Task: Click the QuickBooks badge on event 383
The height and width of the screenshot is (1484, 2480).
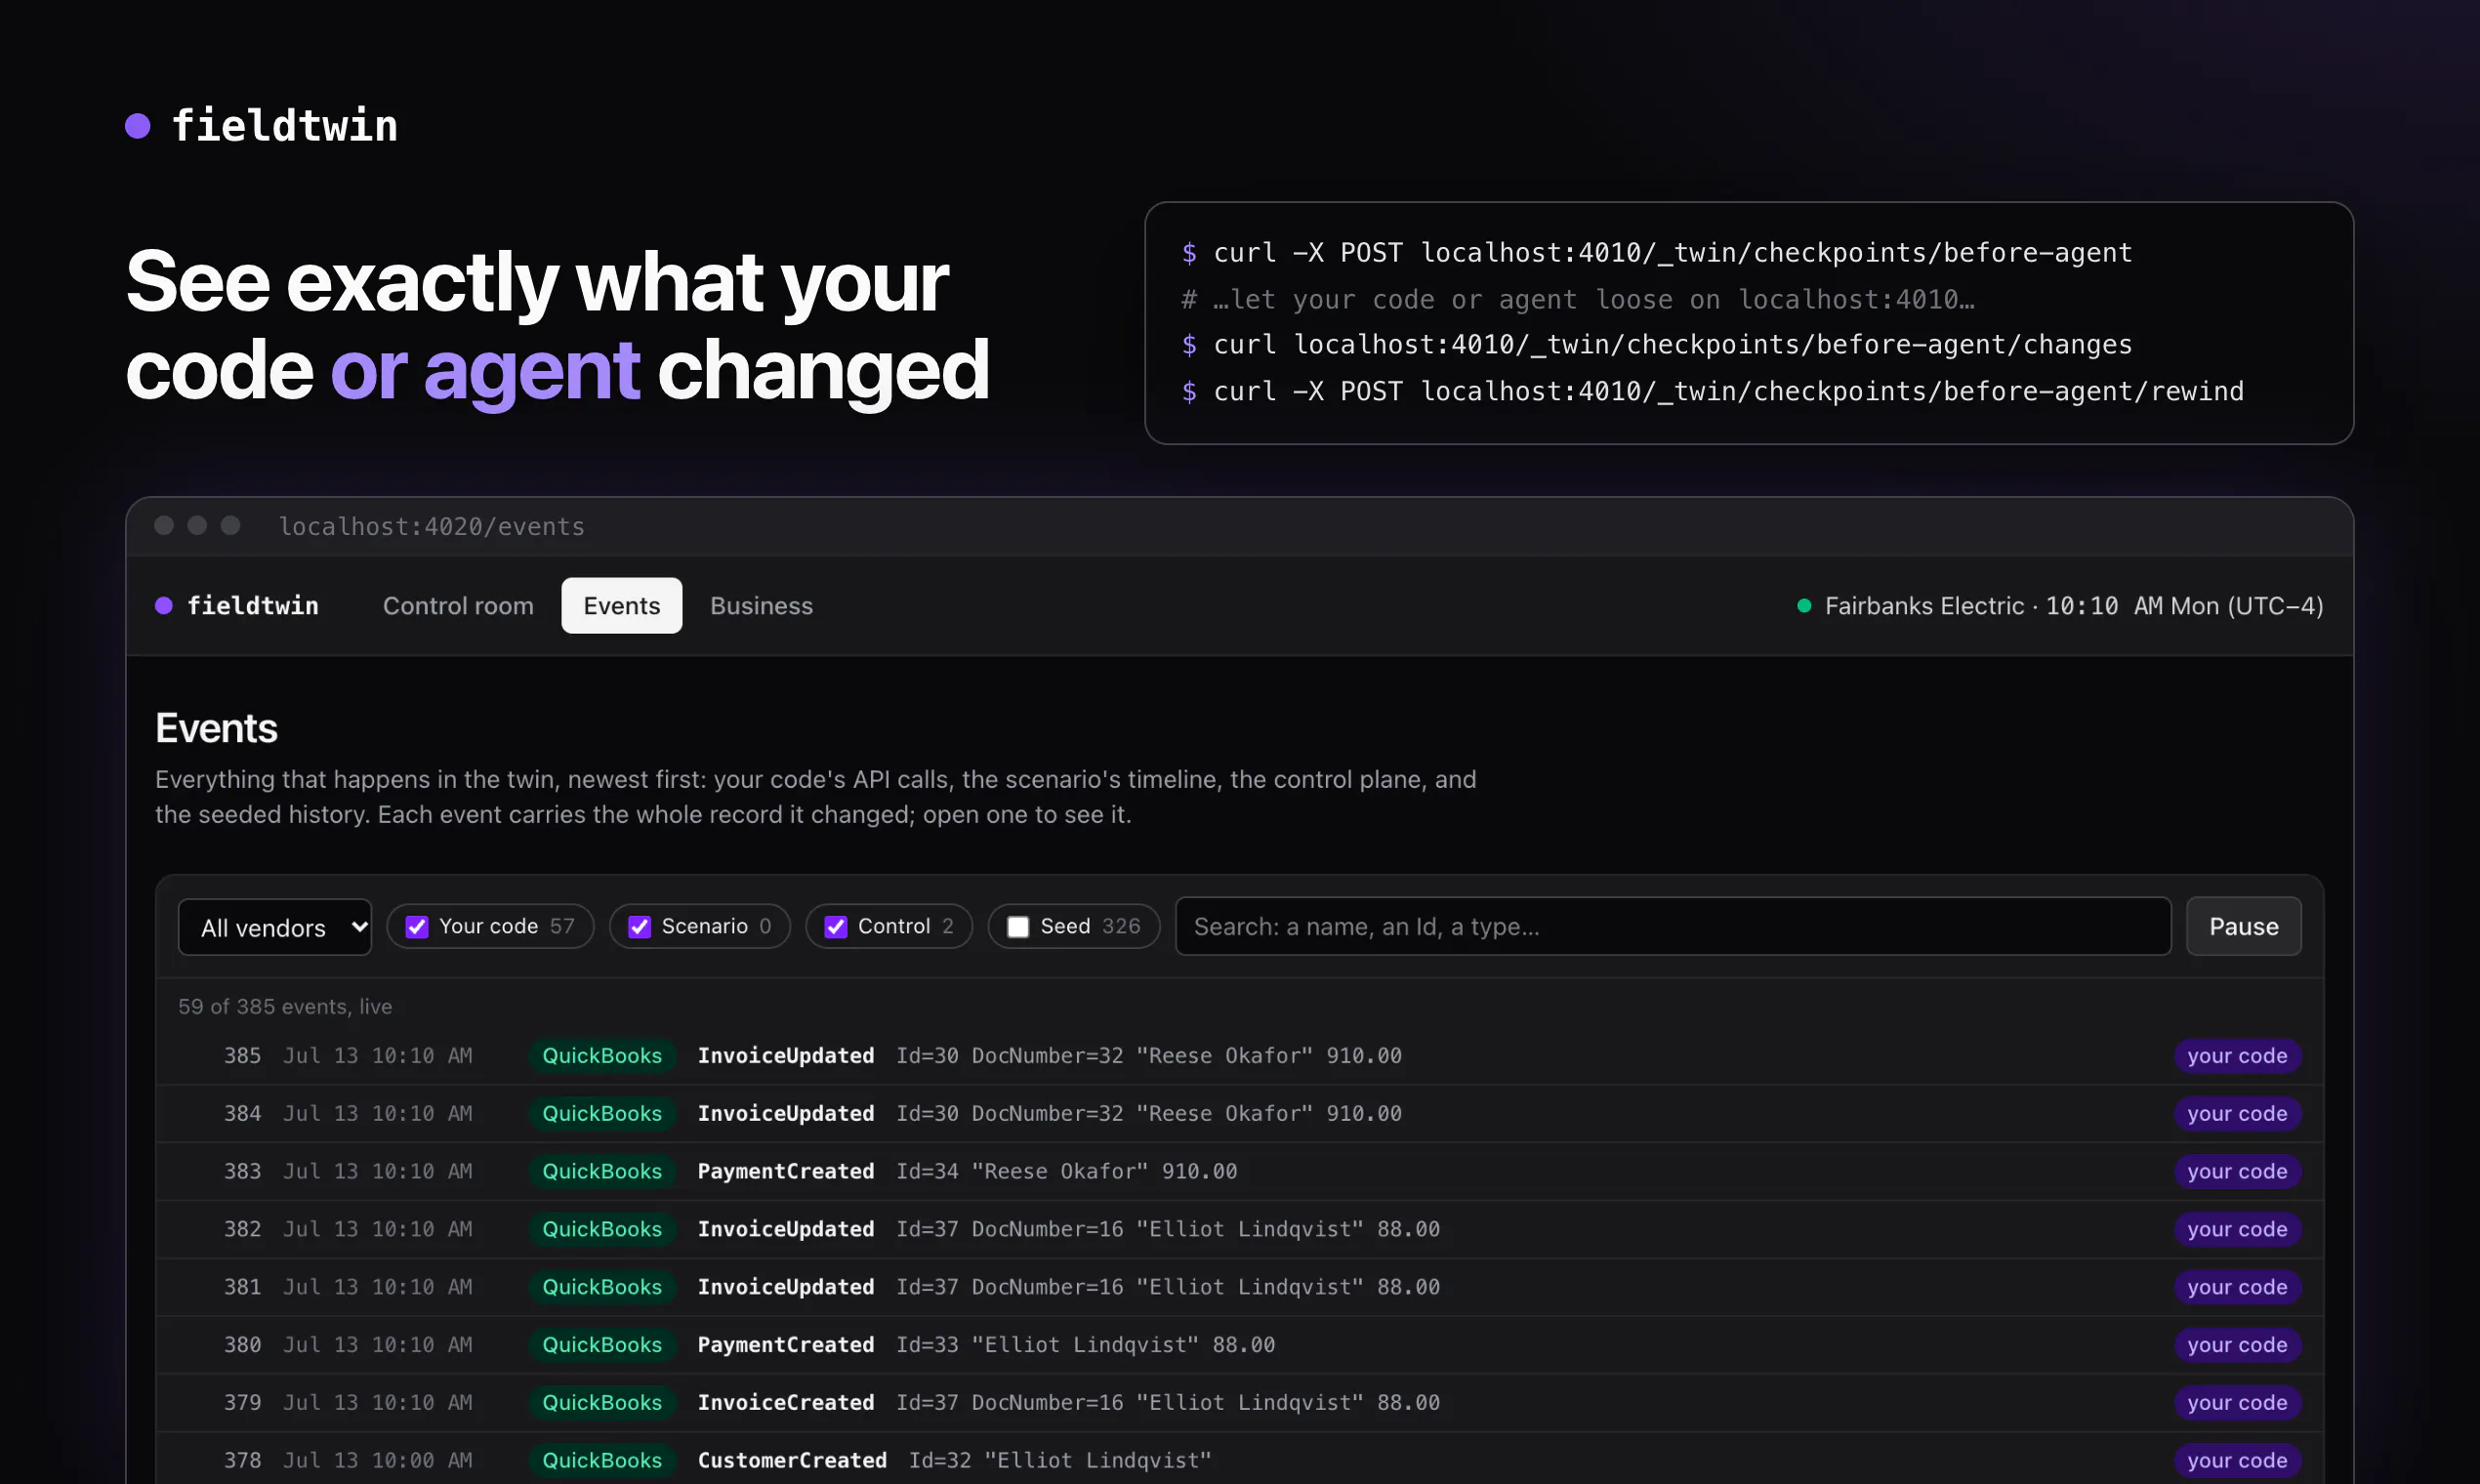Action: [602, 1172]
